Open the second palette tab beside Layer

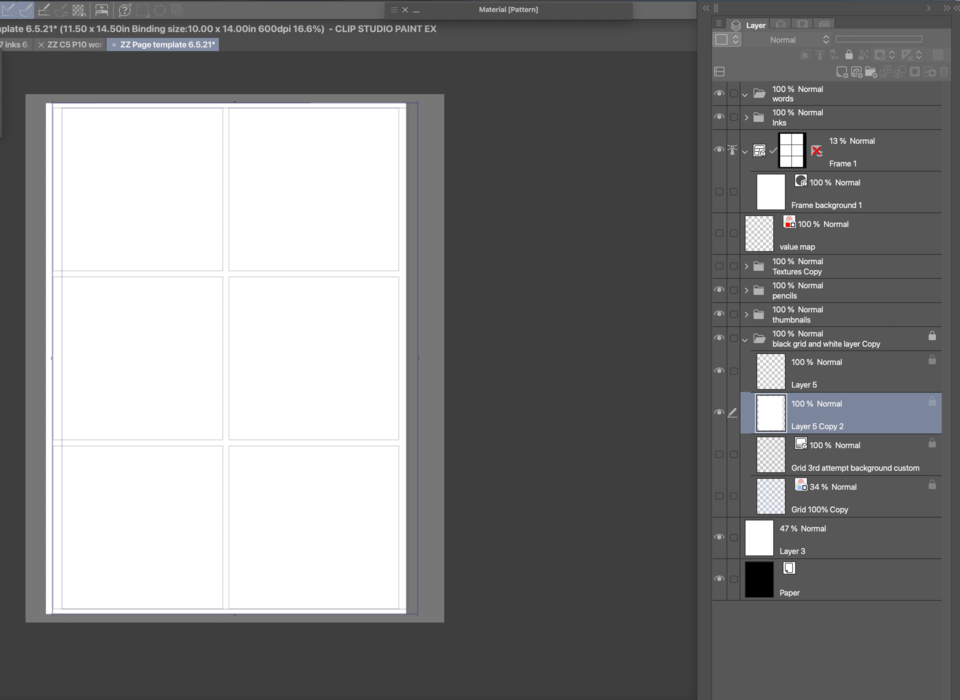click(781, 24)
